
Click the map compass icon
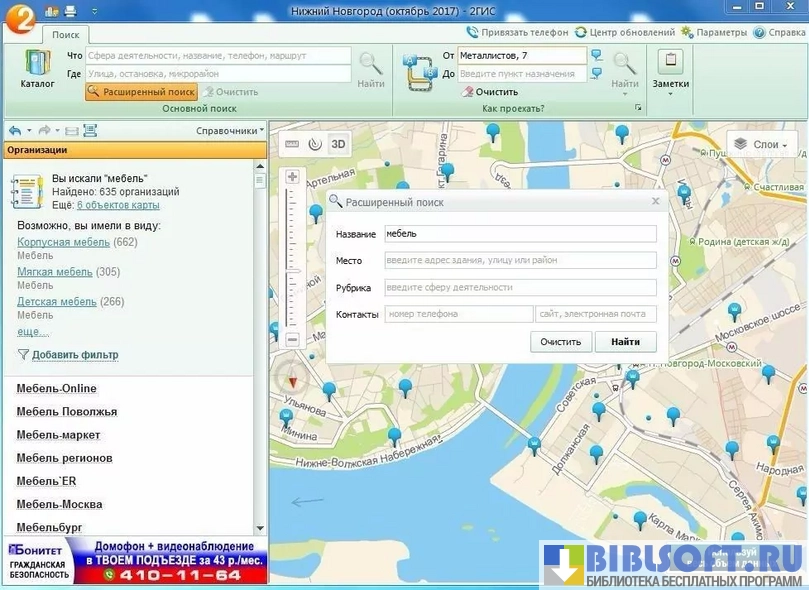(x=293, y=380)
